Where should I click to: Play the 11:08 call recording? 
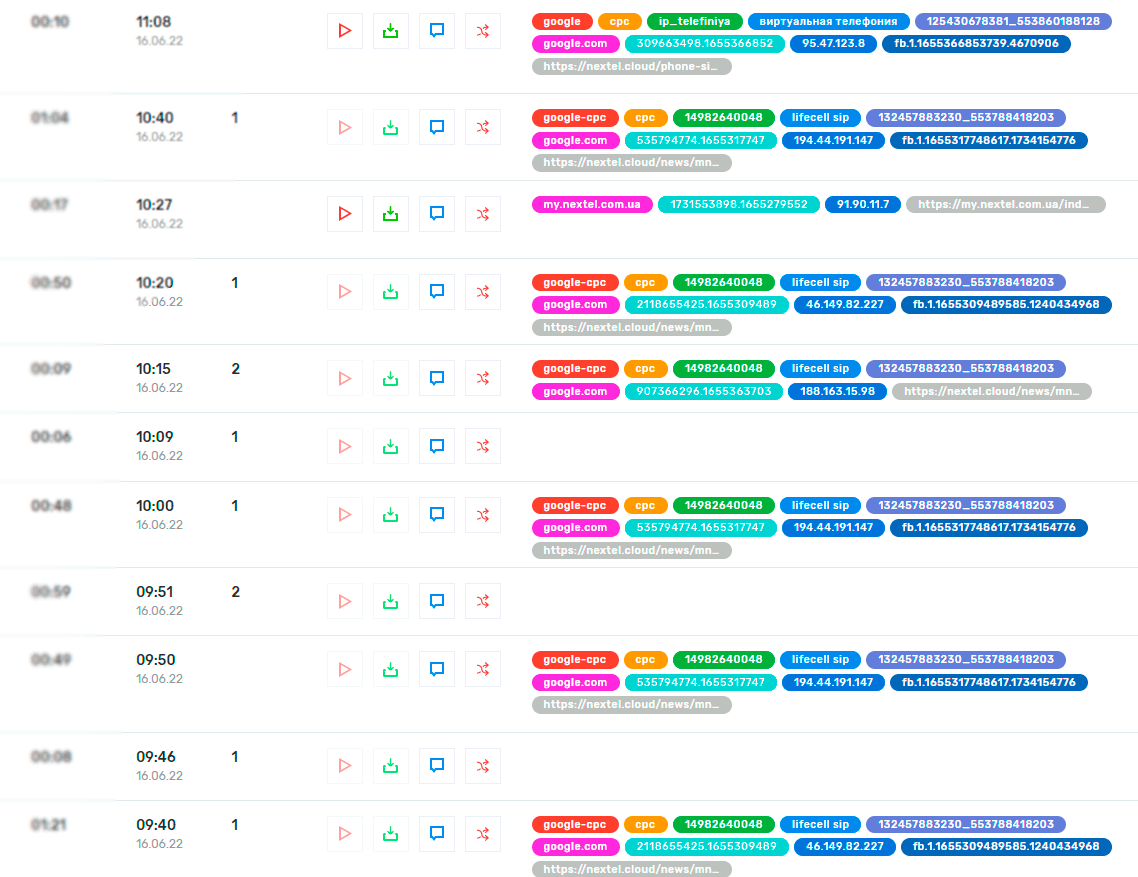point(345,31)
